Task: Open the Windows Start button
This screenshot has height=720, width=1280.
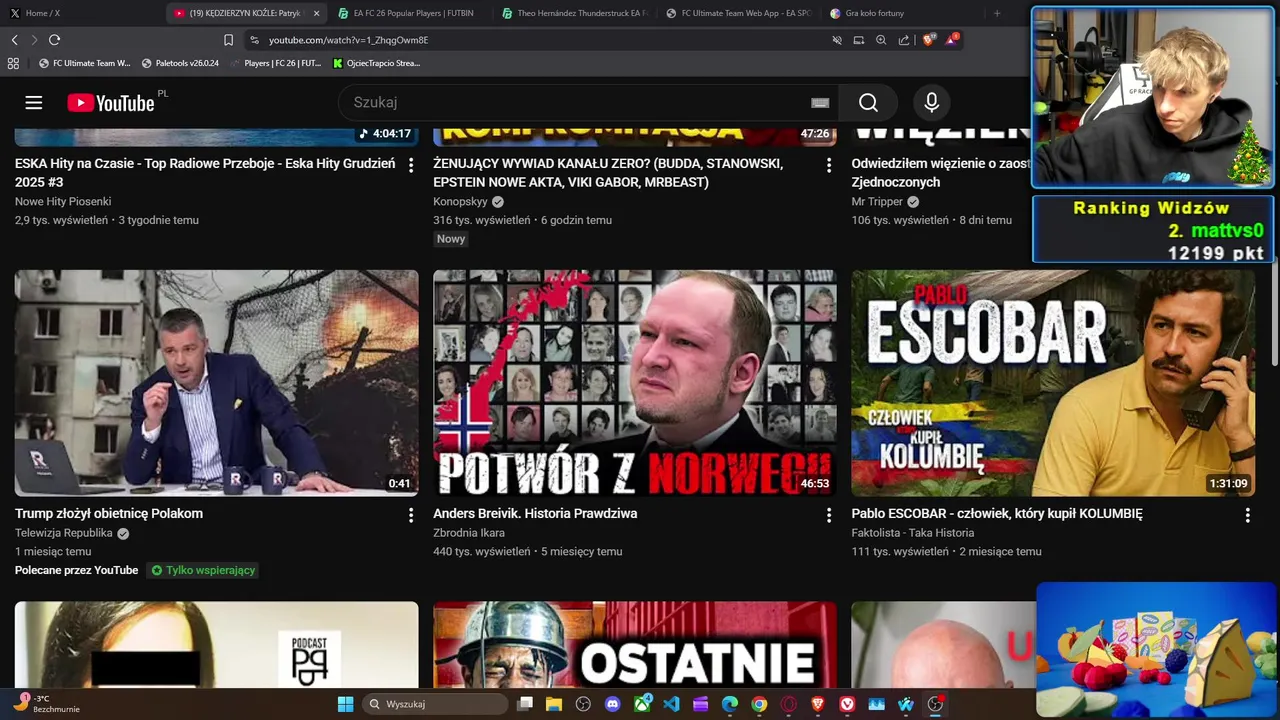Action: (345, 704)
